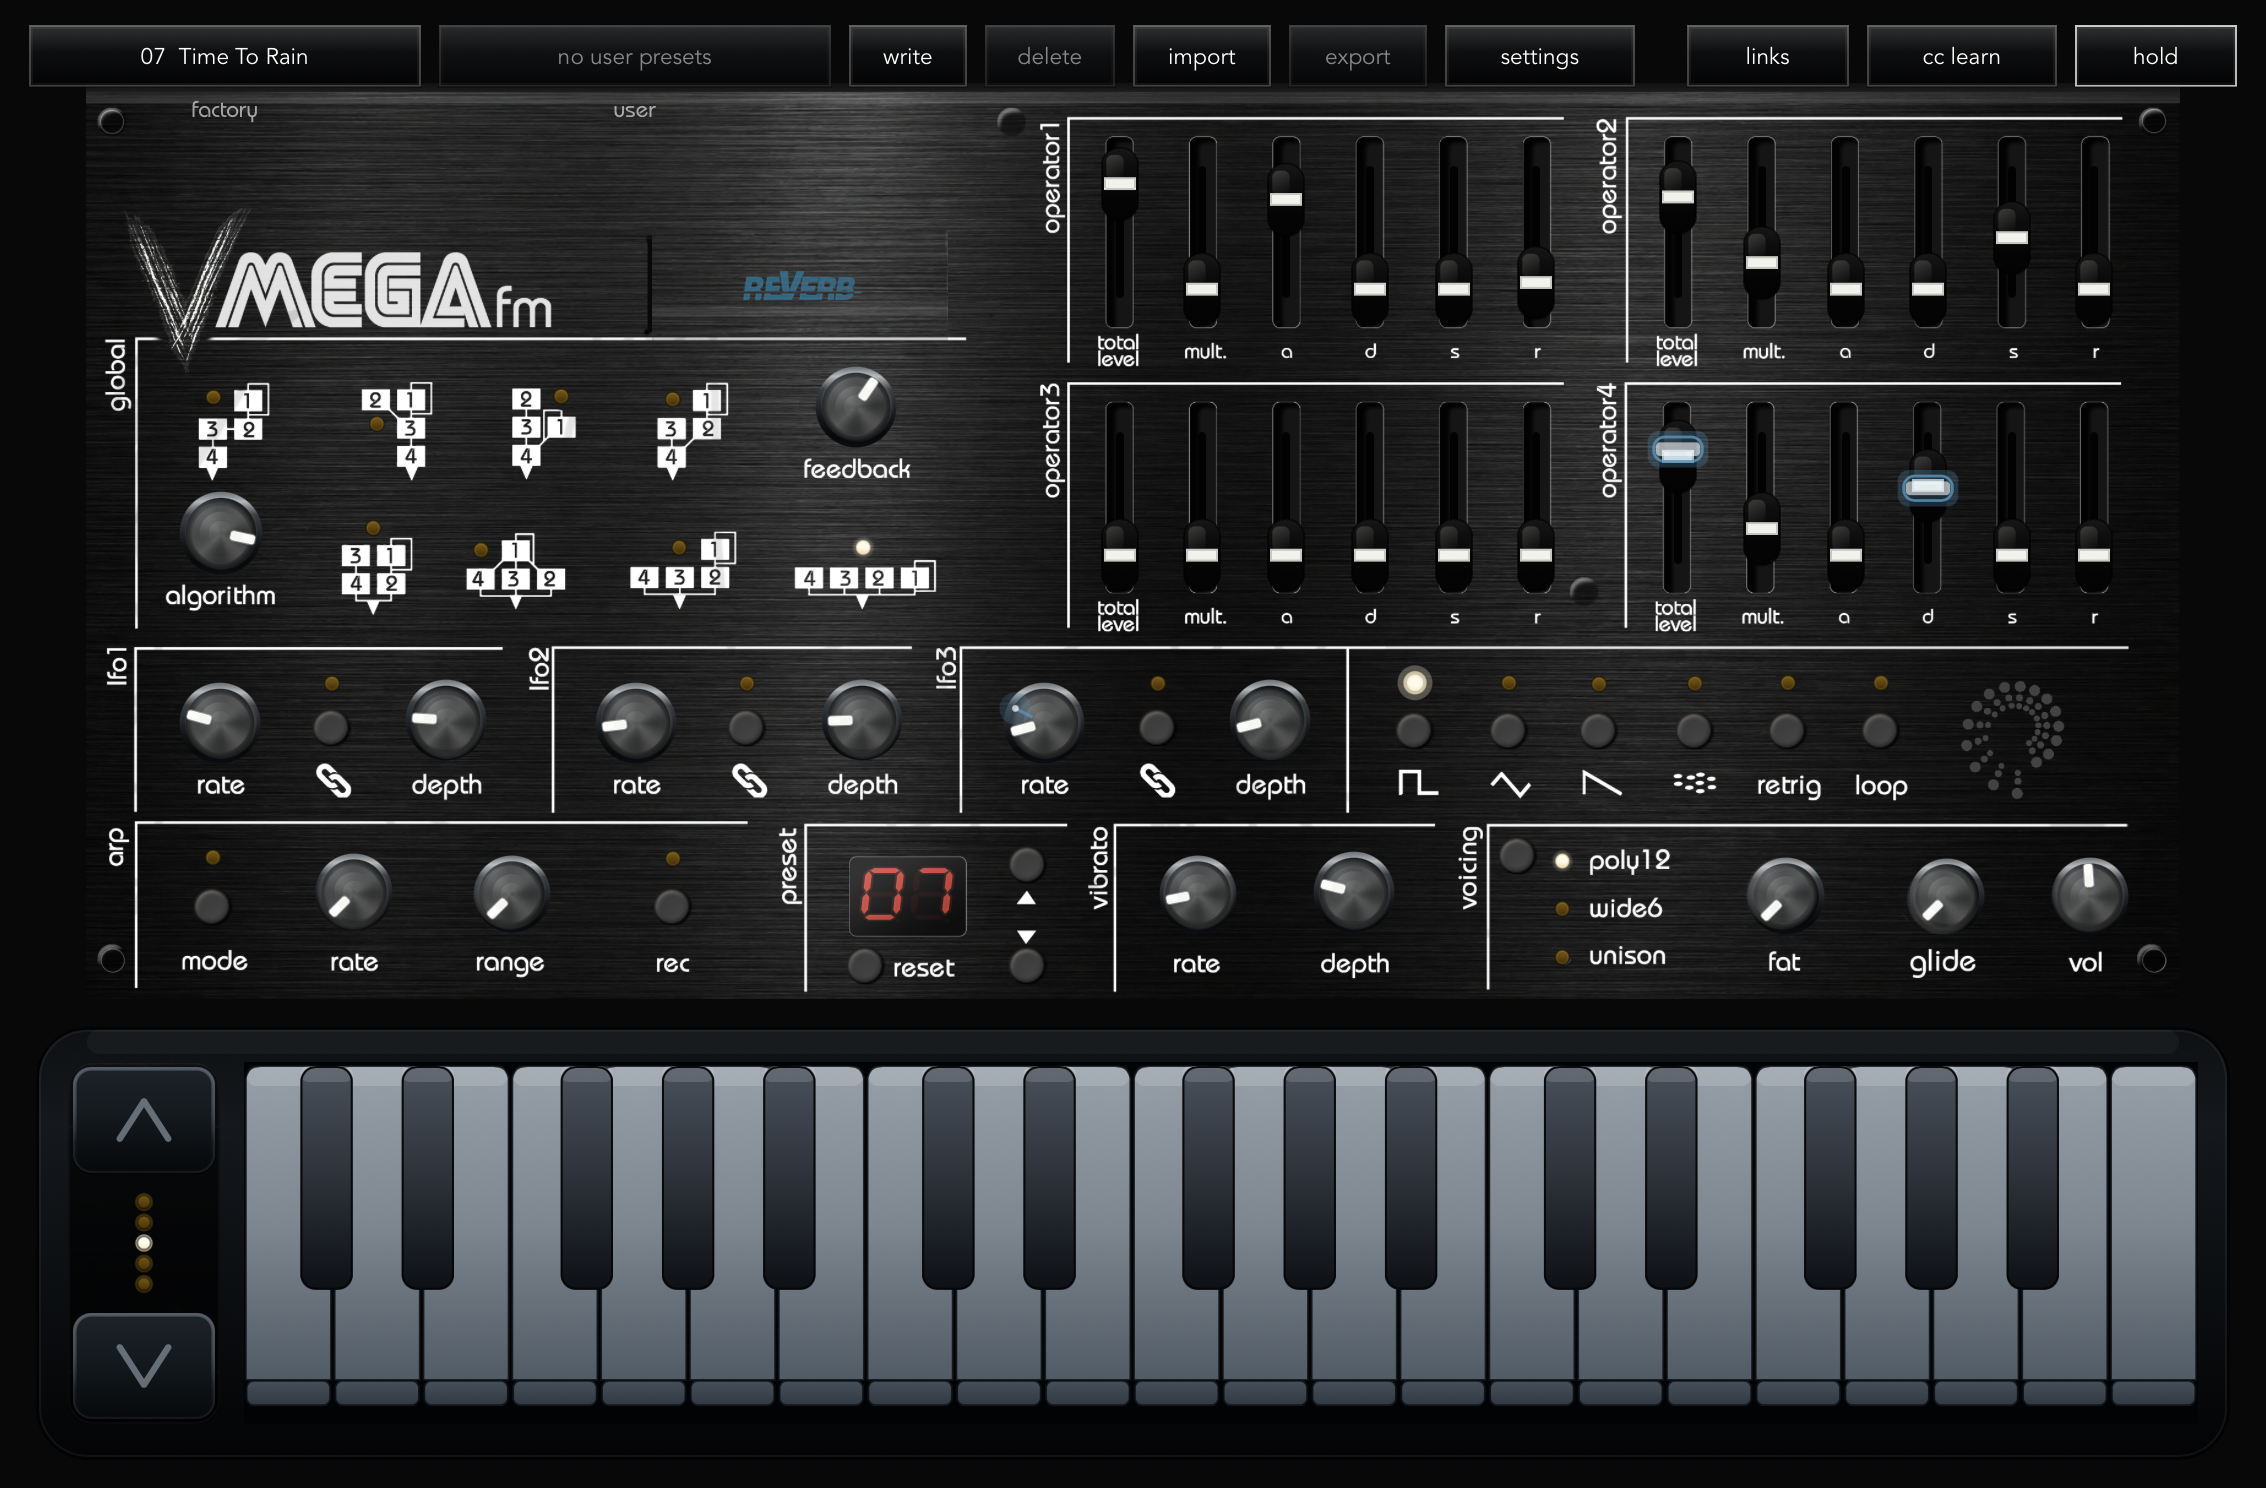Click the dotted spiral logo icon
2266x1488 pixels.
[x=2012, y=739]
